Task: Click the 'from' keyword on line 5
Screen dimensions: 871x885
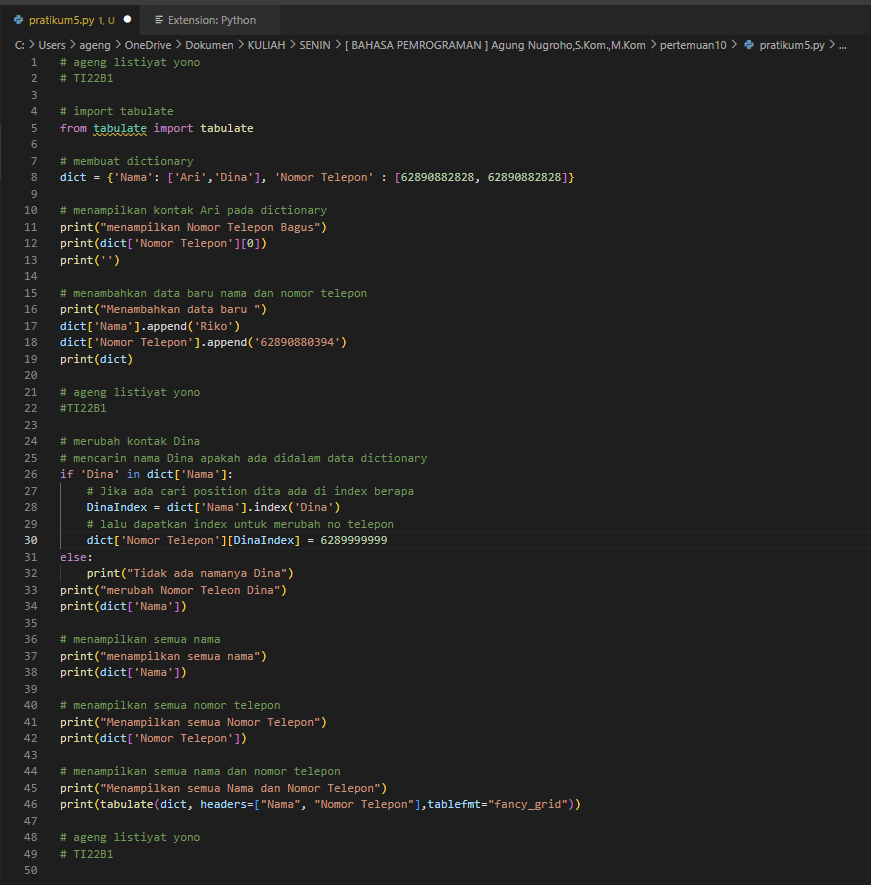Action: 73,128
